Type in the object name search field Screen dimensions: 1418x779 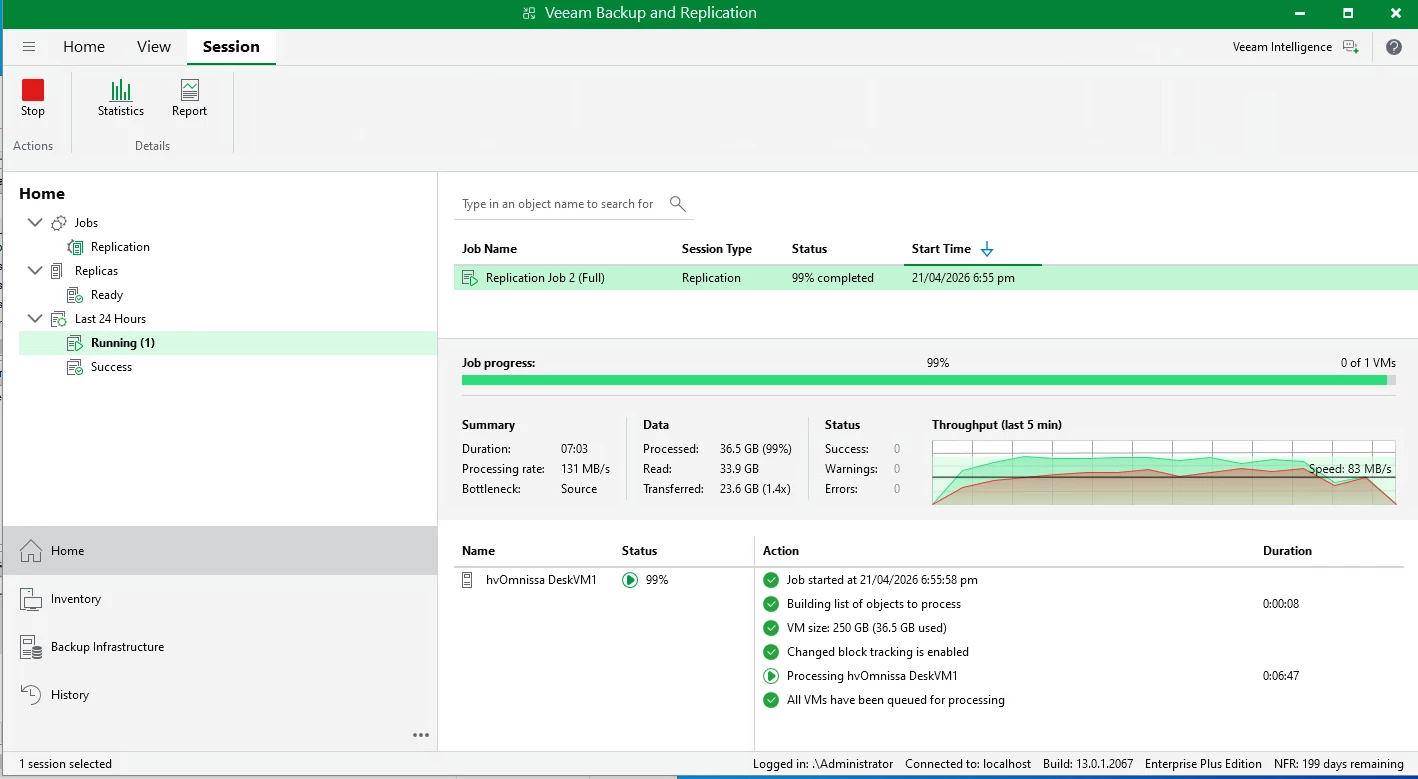coord(558,204)
